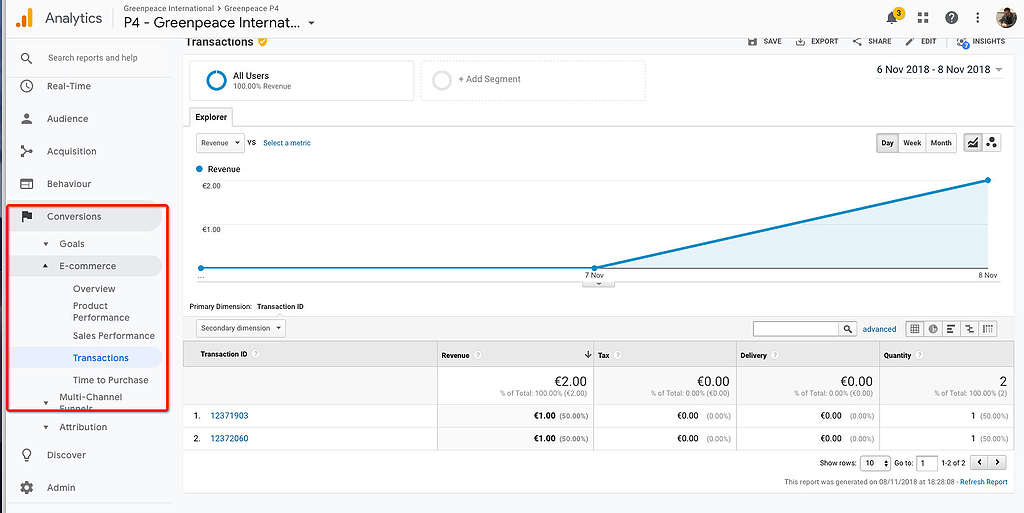
Task: Click the Share button
Action: pos(872,41)
